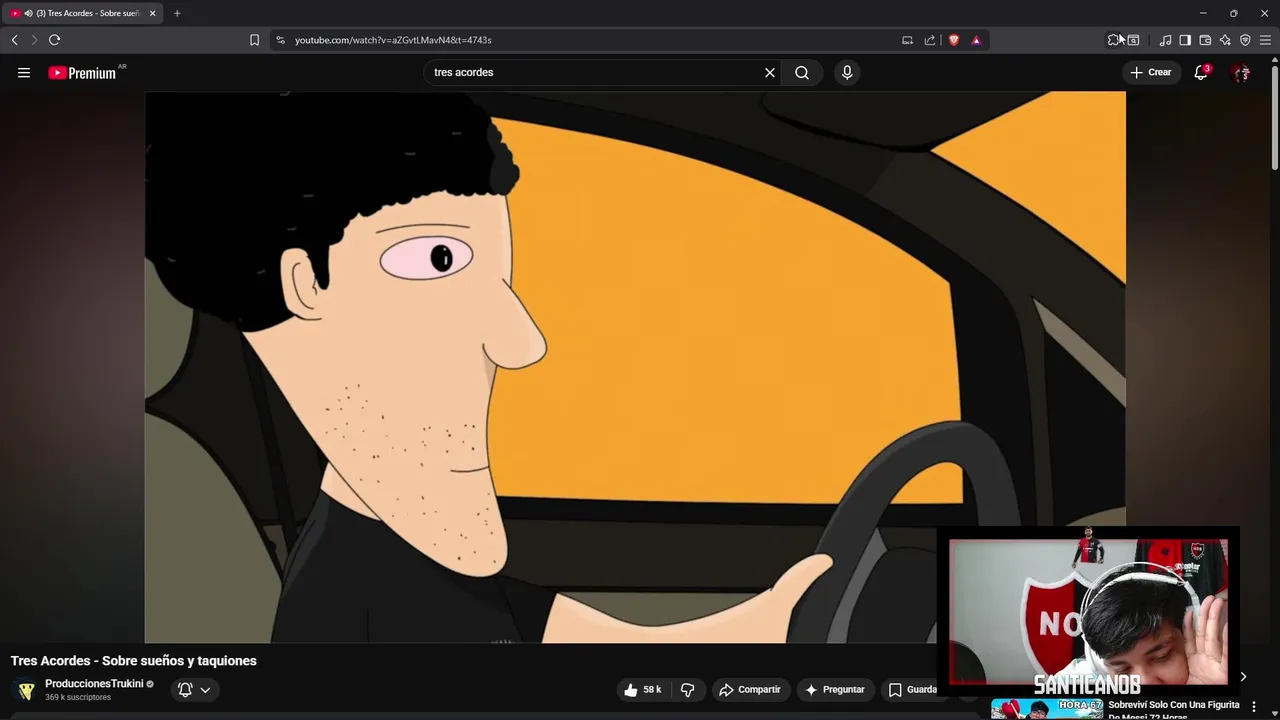Open the browser main menu
This screenshot has height=720, width=1280.
1265,40
